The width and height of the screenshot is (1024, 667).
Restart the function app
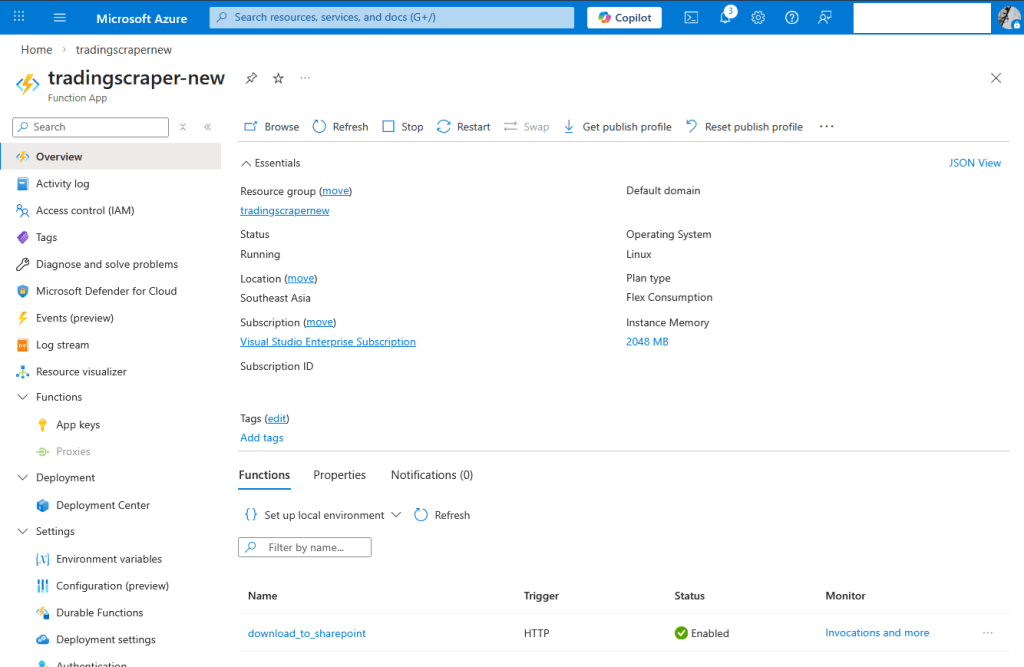point(464,127)
